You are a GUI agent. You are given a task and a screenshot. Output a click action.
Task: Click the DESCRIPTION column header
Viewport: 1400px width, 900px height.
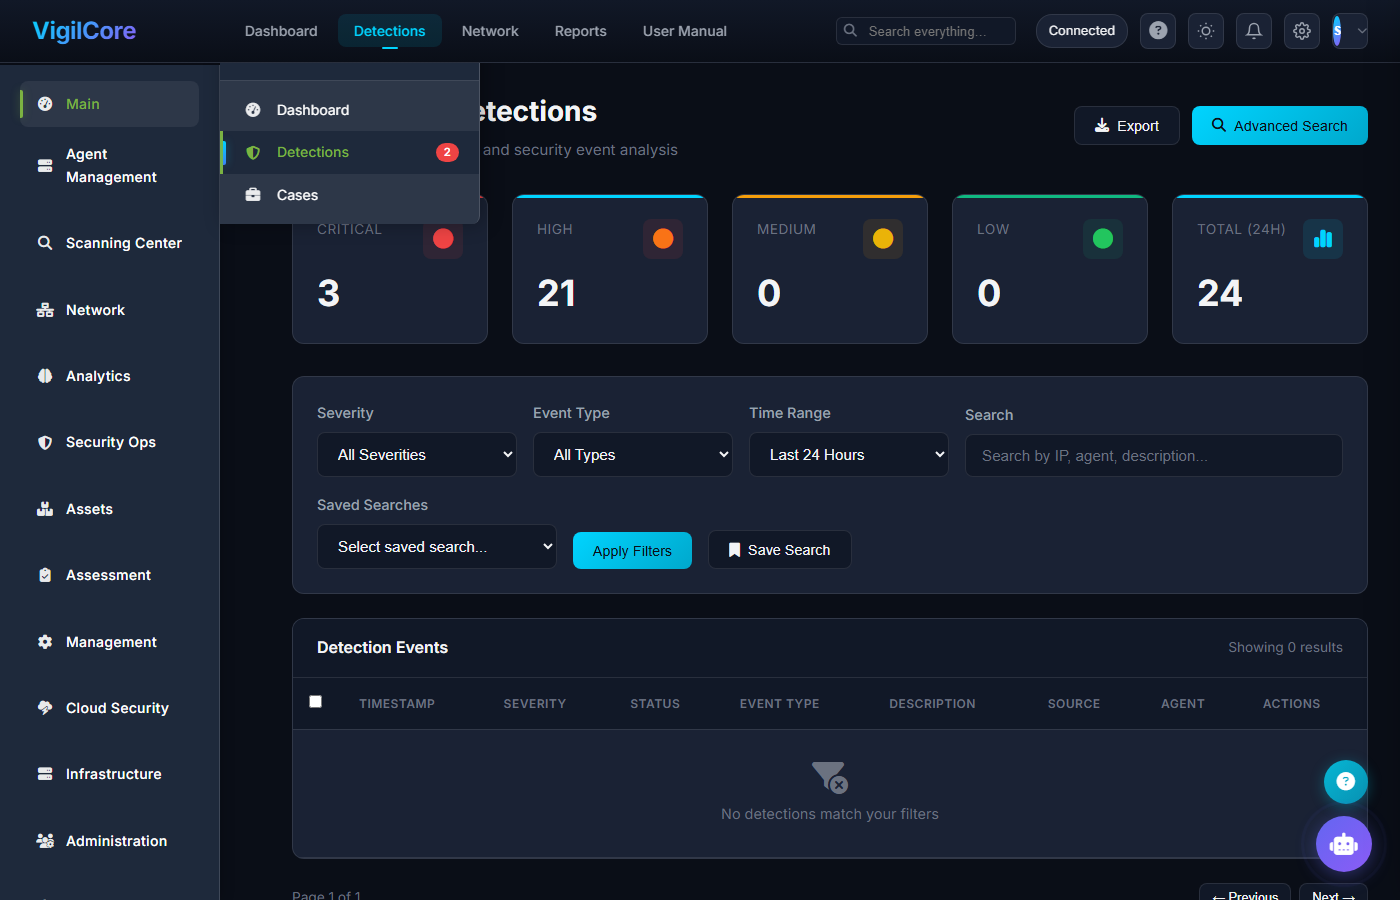(x=933, y=704)
